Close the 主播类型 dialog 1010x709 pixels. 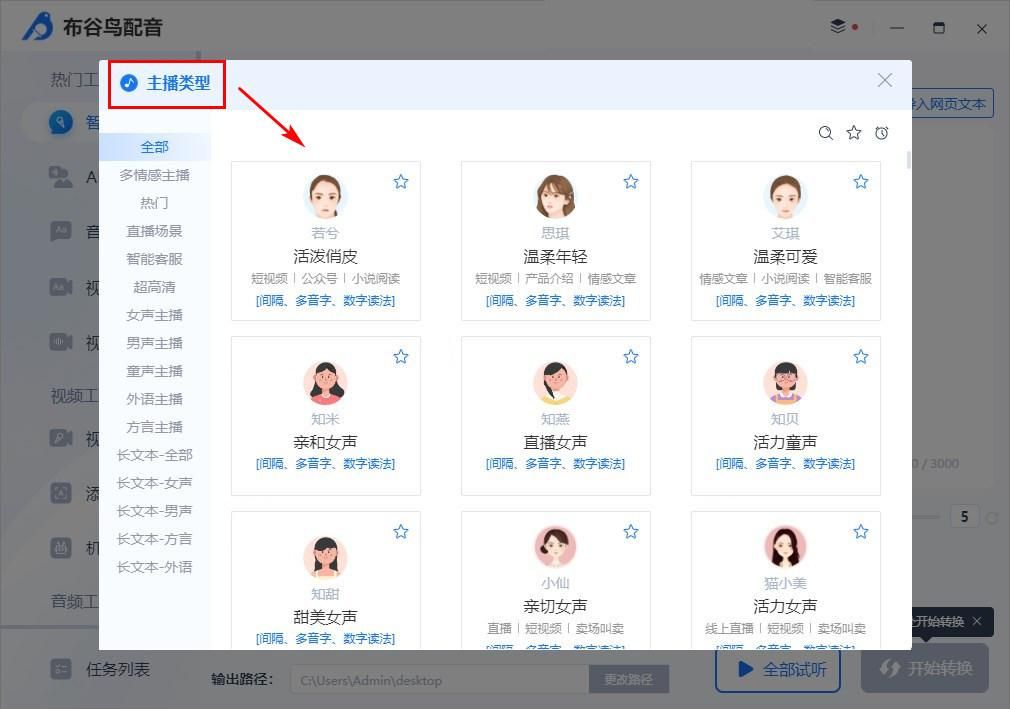tap(885, 80)
